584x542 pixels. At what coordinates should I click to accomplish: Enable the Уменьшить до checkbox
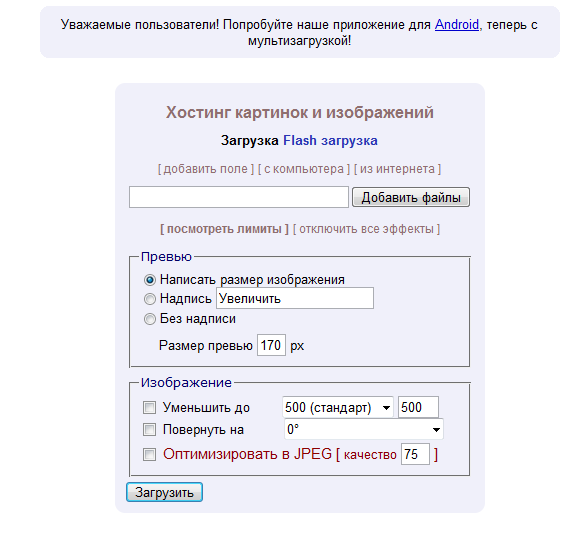(149, 408)
